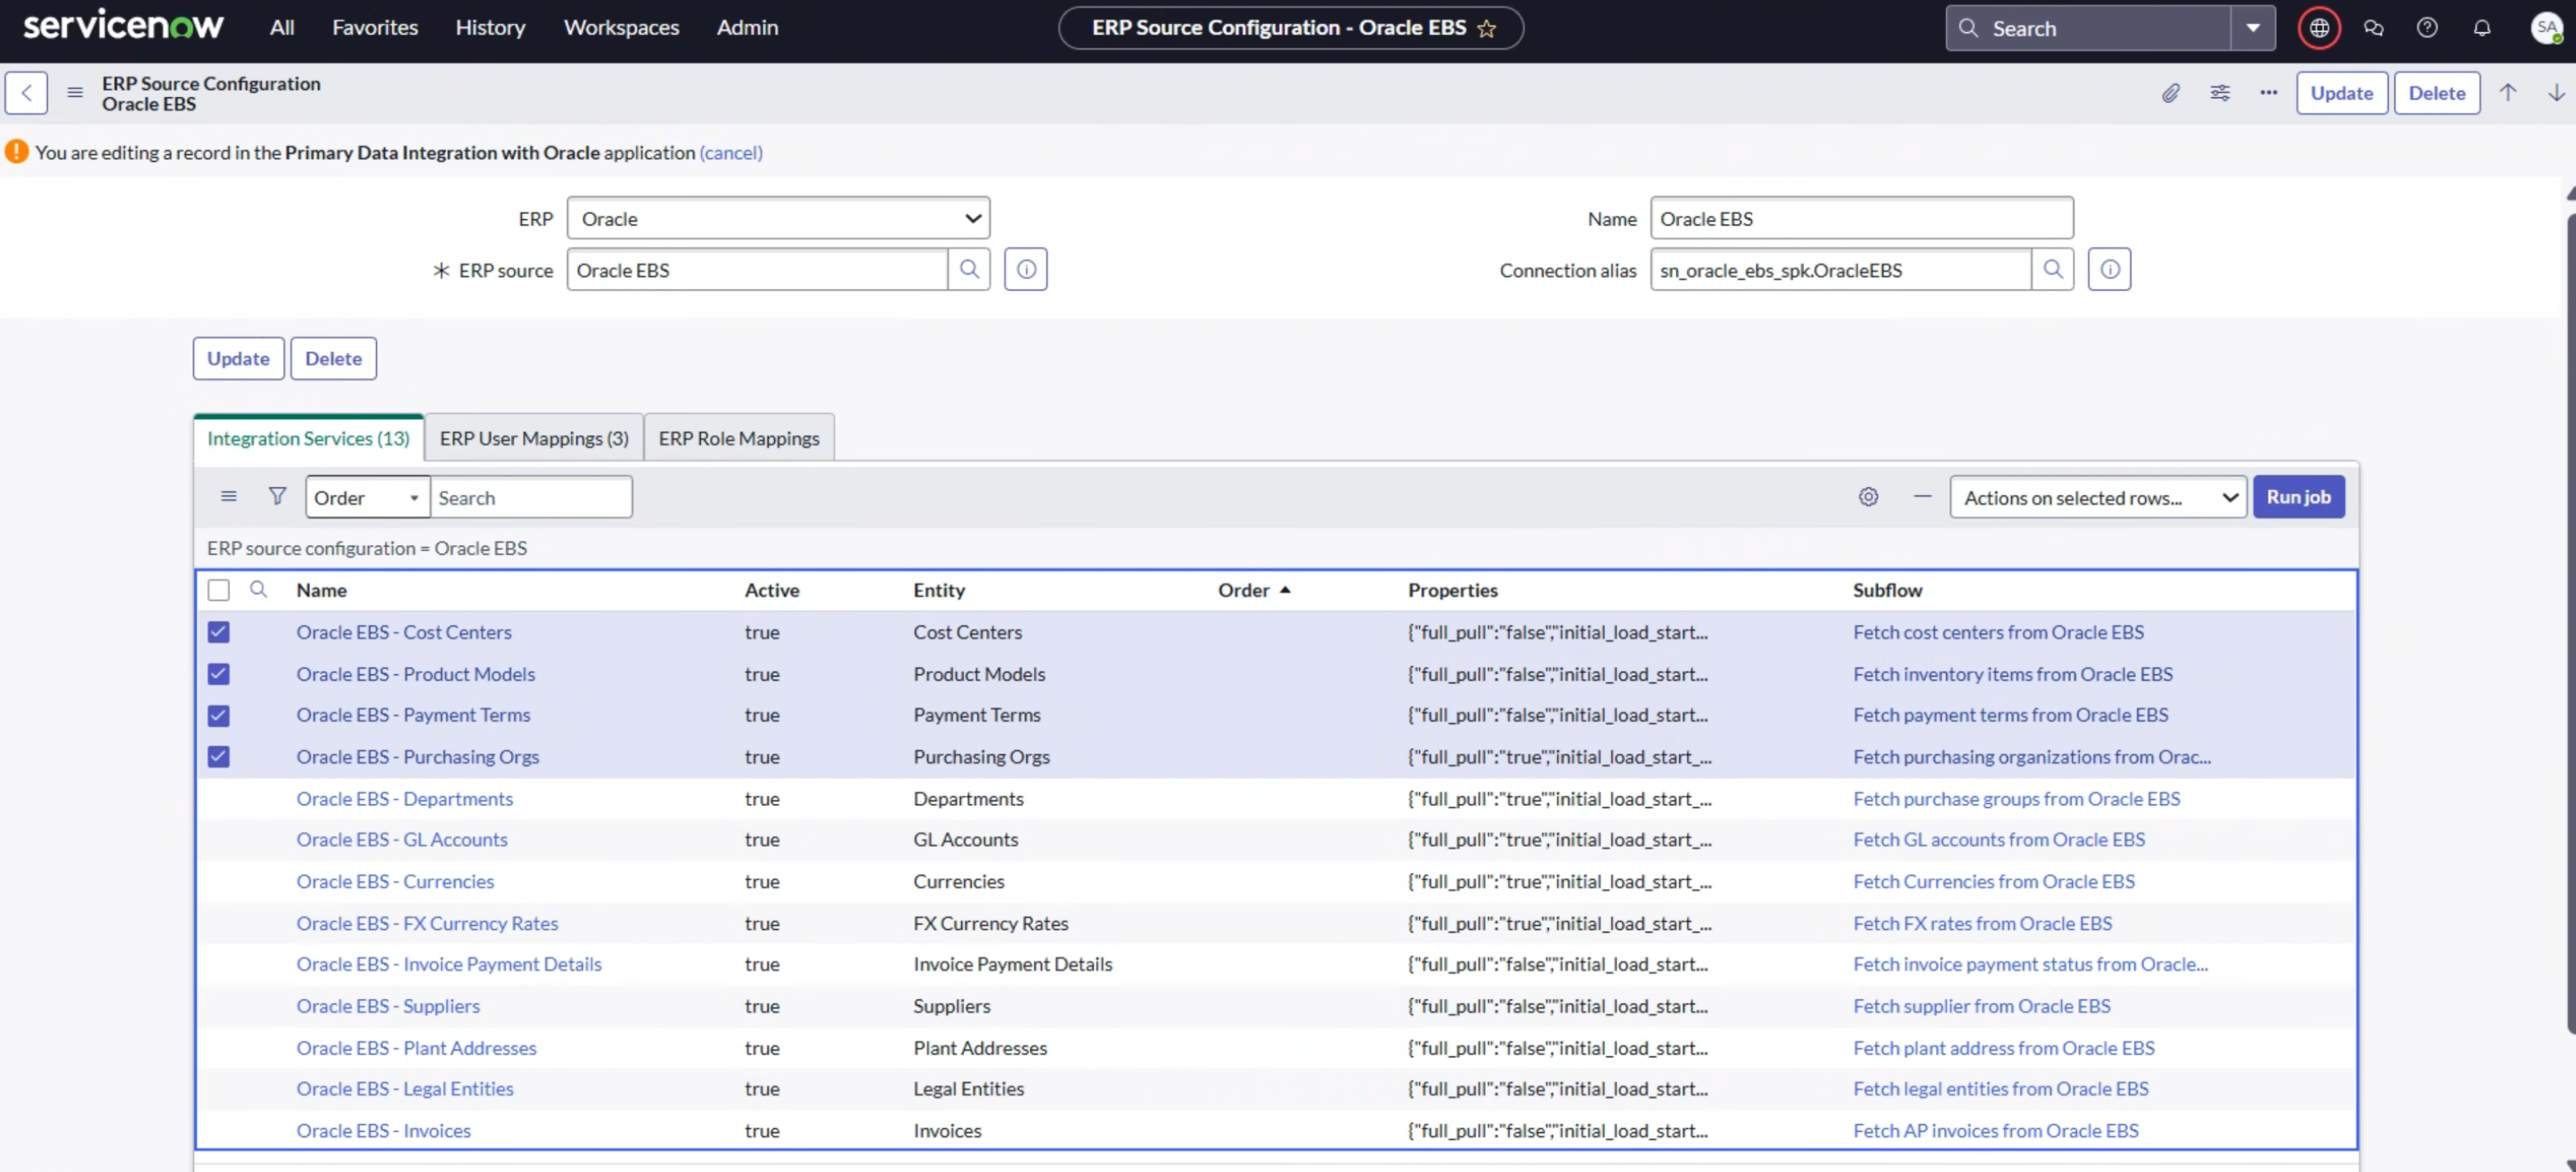Open the Order search field dropdown
This screenshot has width=2576, height=1172.
point(367,497)
